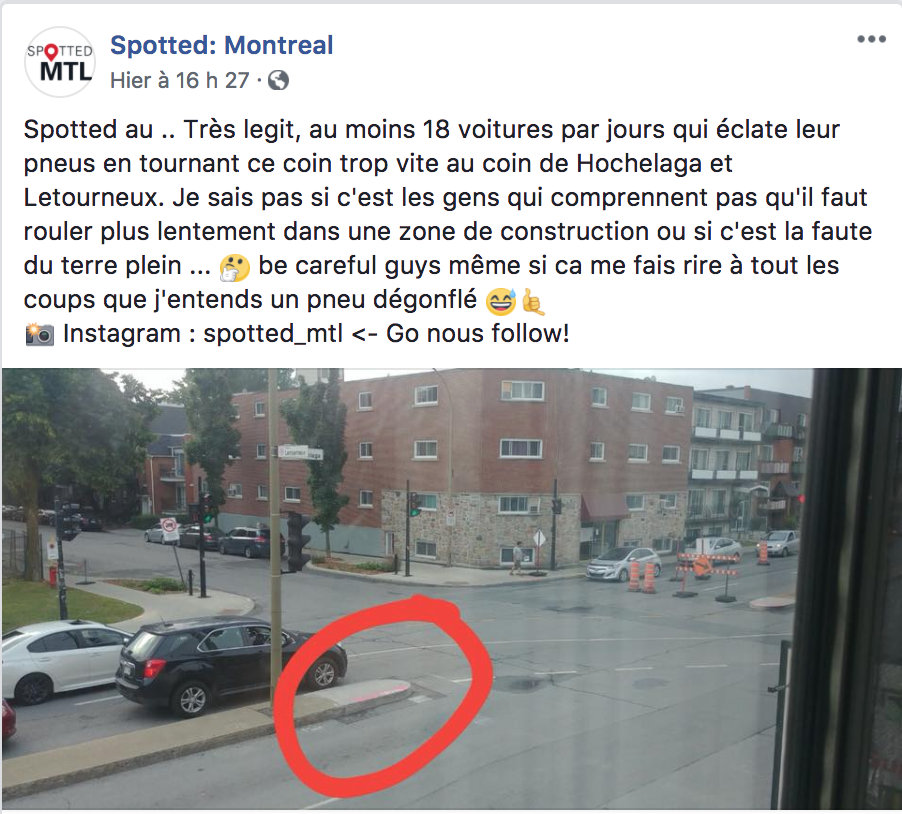This screenshot has width=902, height=814.
Task: Click the Hochelaga street name in post text
Action: point(639,163)
